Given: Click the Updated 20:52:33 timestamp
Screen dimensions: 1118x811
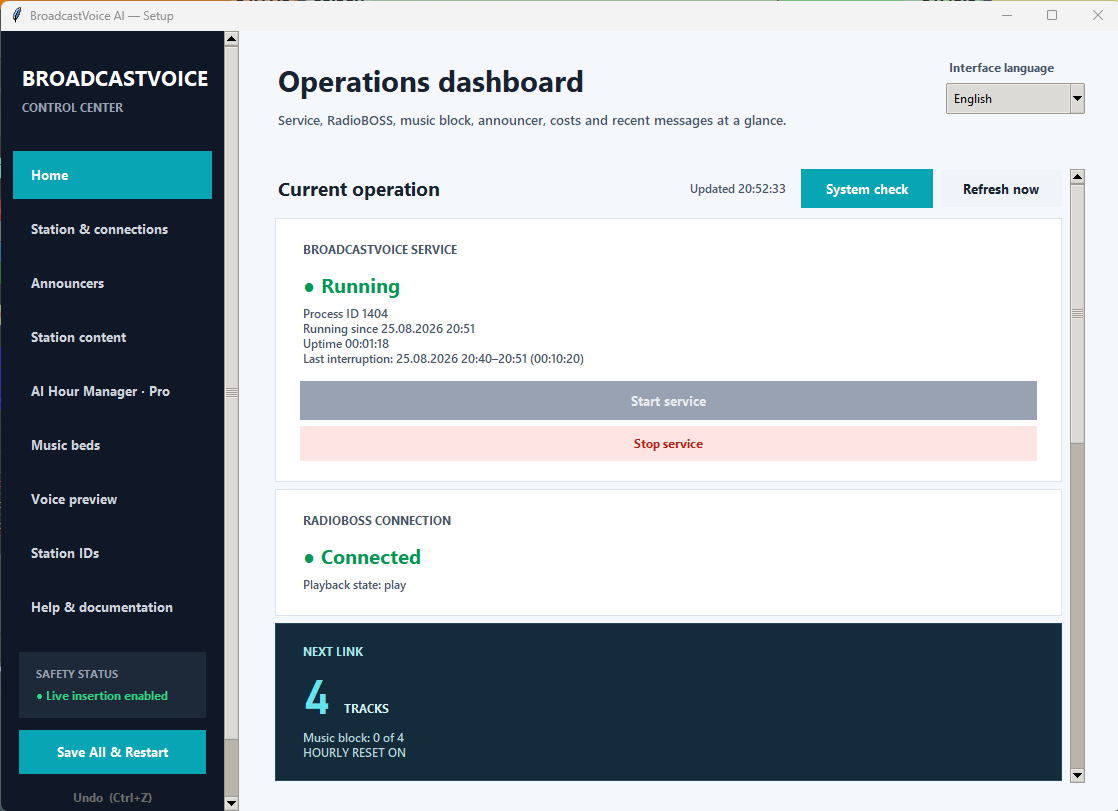Looking at the screenshot, I should (737, 189).
